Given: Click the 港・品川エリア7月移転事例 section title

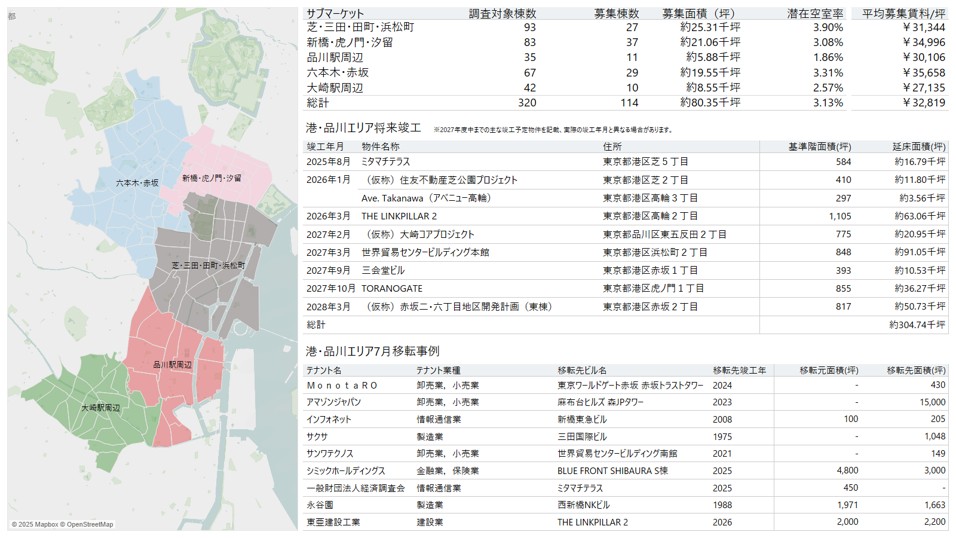Looking at the screenshot, I should coord(373,351).
